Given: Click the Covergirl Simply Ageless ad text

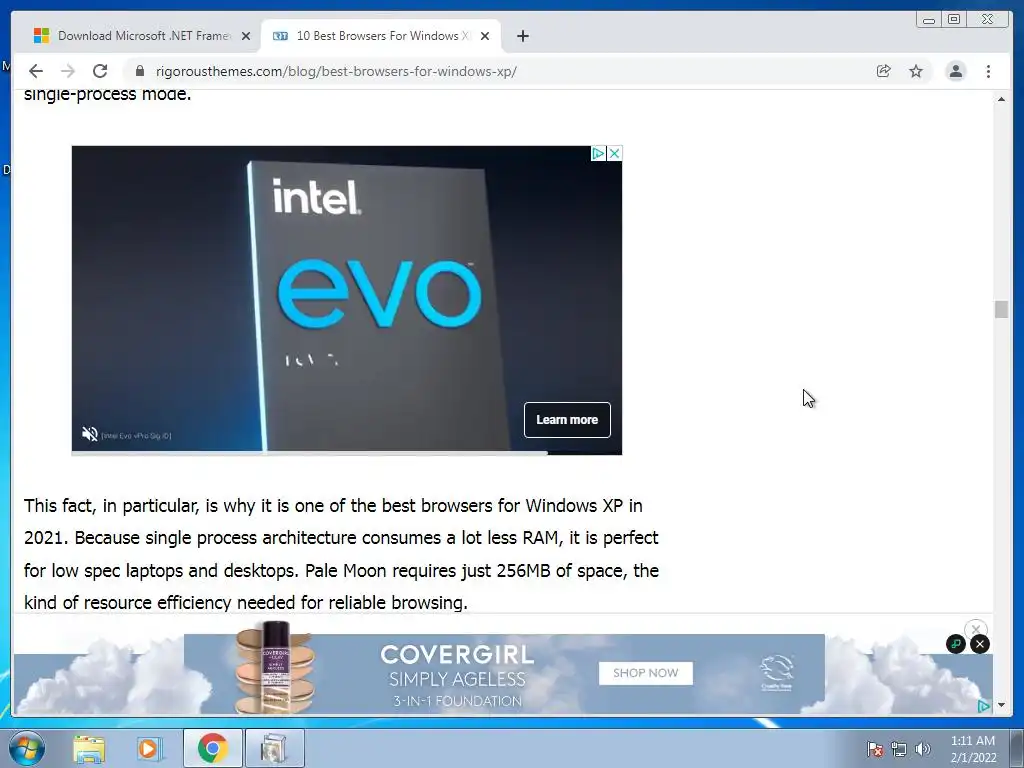Looking at the screenshot, I should click(457, 678).
